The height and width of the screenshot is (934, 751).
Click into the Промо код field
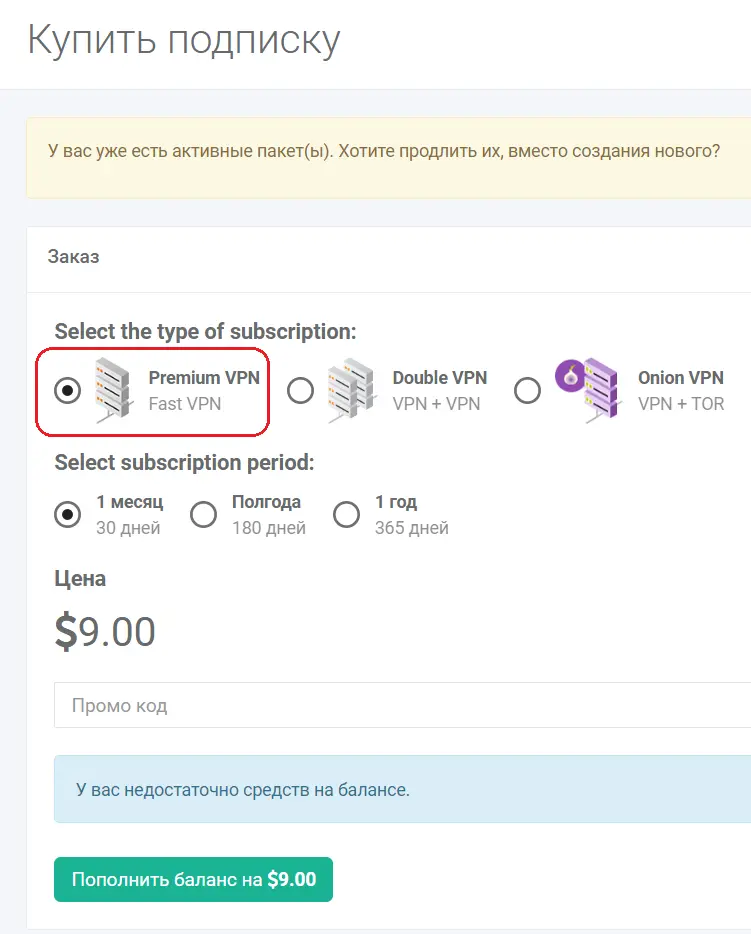point(403,705)
